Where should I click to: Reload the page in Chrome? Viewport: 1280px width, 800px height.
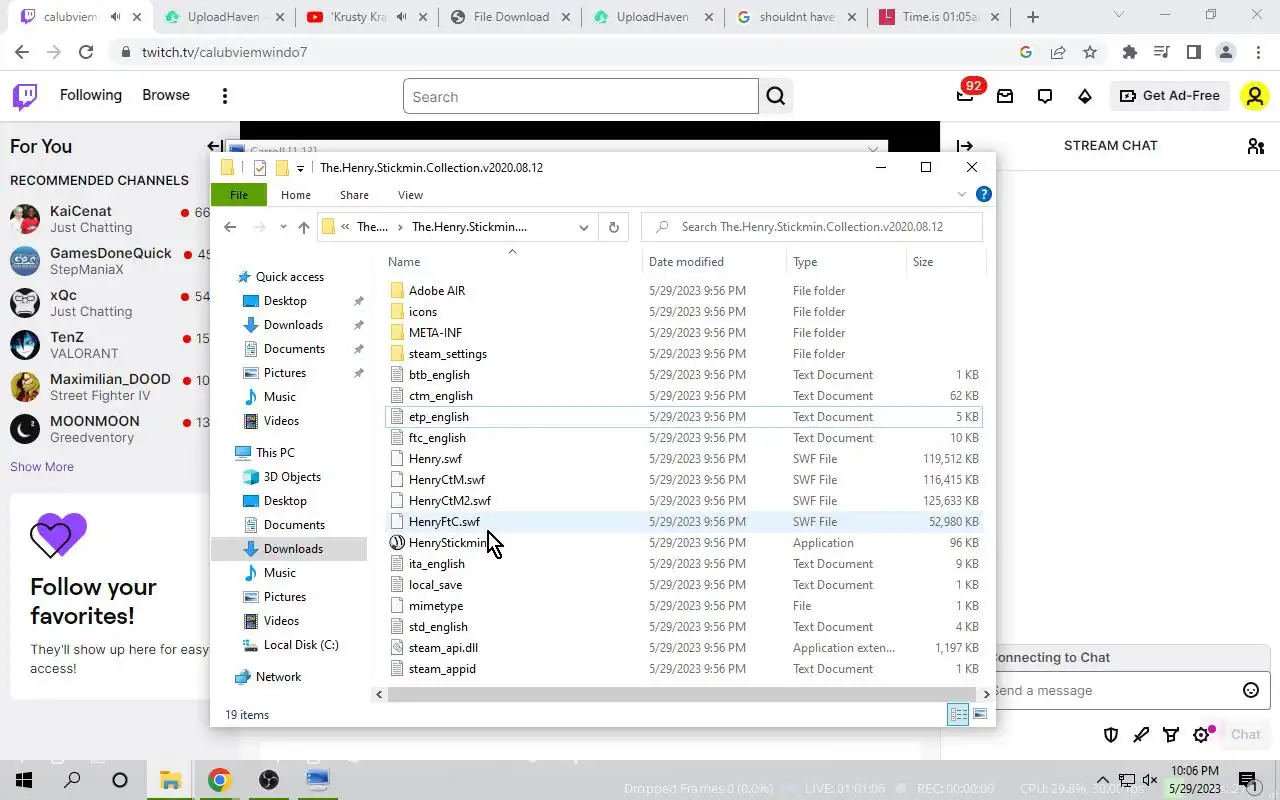tap(86, 52)
